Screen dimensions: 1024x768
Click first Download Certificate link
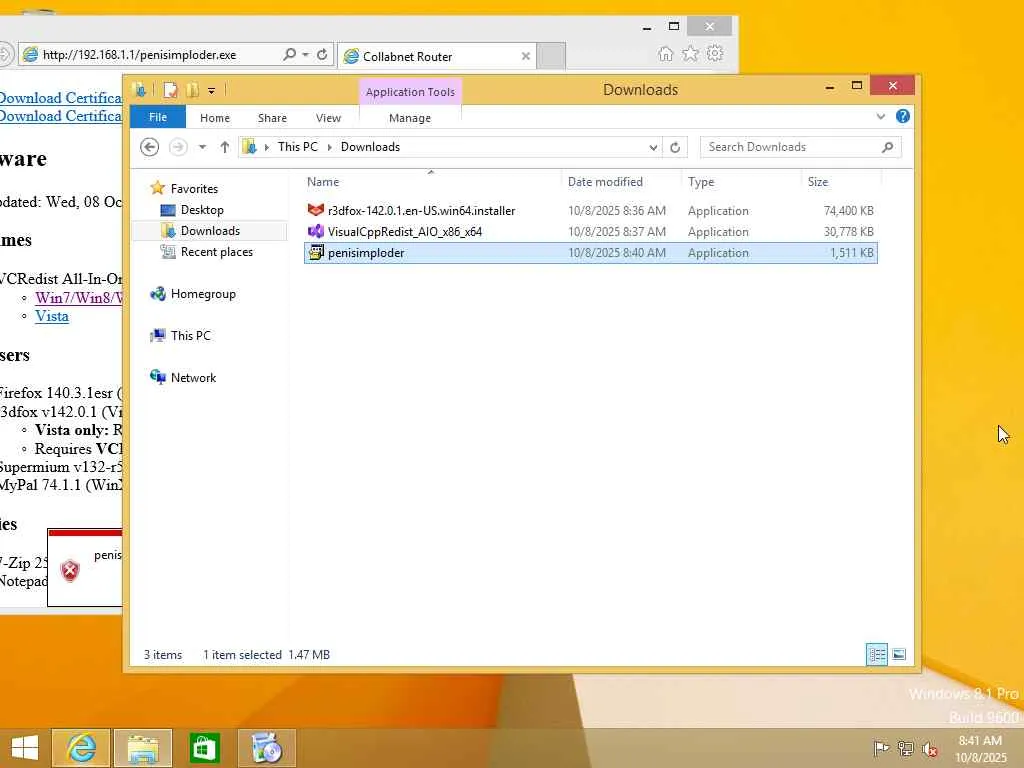[x=60, y=98]
